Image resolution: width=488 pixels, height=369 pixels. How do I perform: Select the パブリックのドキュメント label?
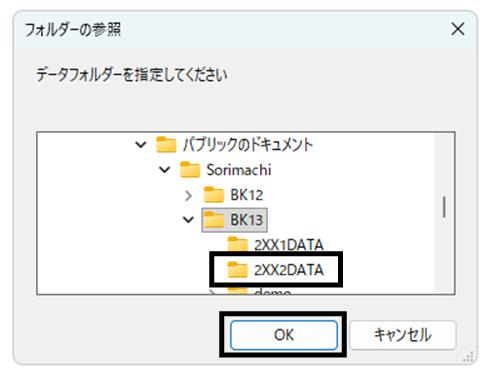point(248,145)
